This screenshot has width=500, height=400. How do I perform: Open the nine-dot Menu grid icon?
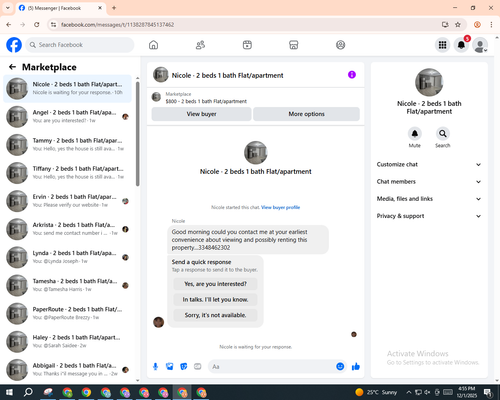click(442, 45)
